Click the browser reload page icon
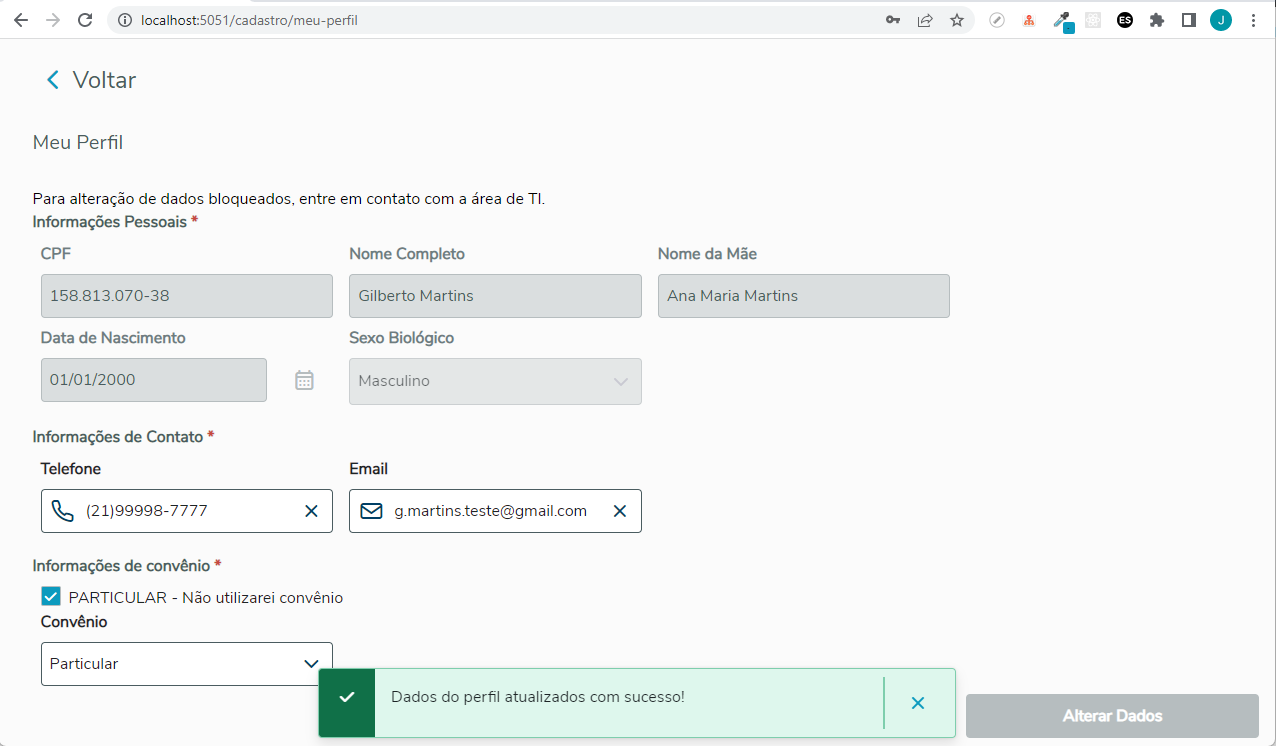The image size is (1276, 746). tap(85, 20)
